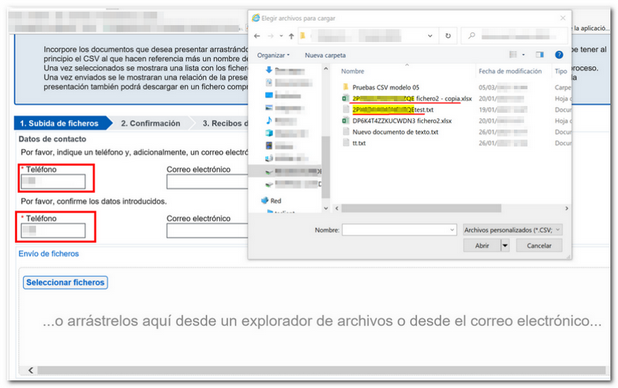Switch to 2. Confirmación step
This screenshot has height=388, width=618.
[x=151, y=123]
